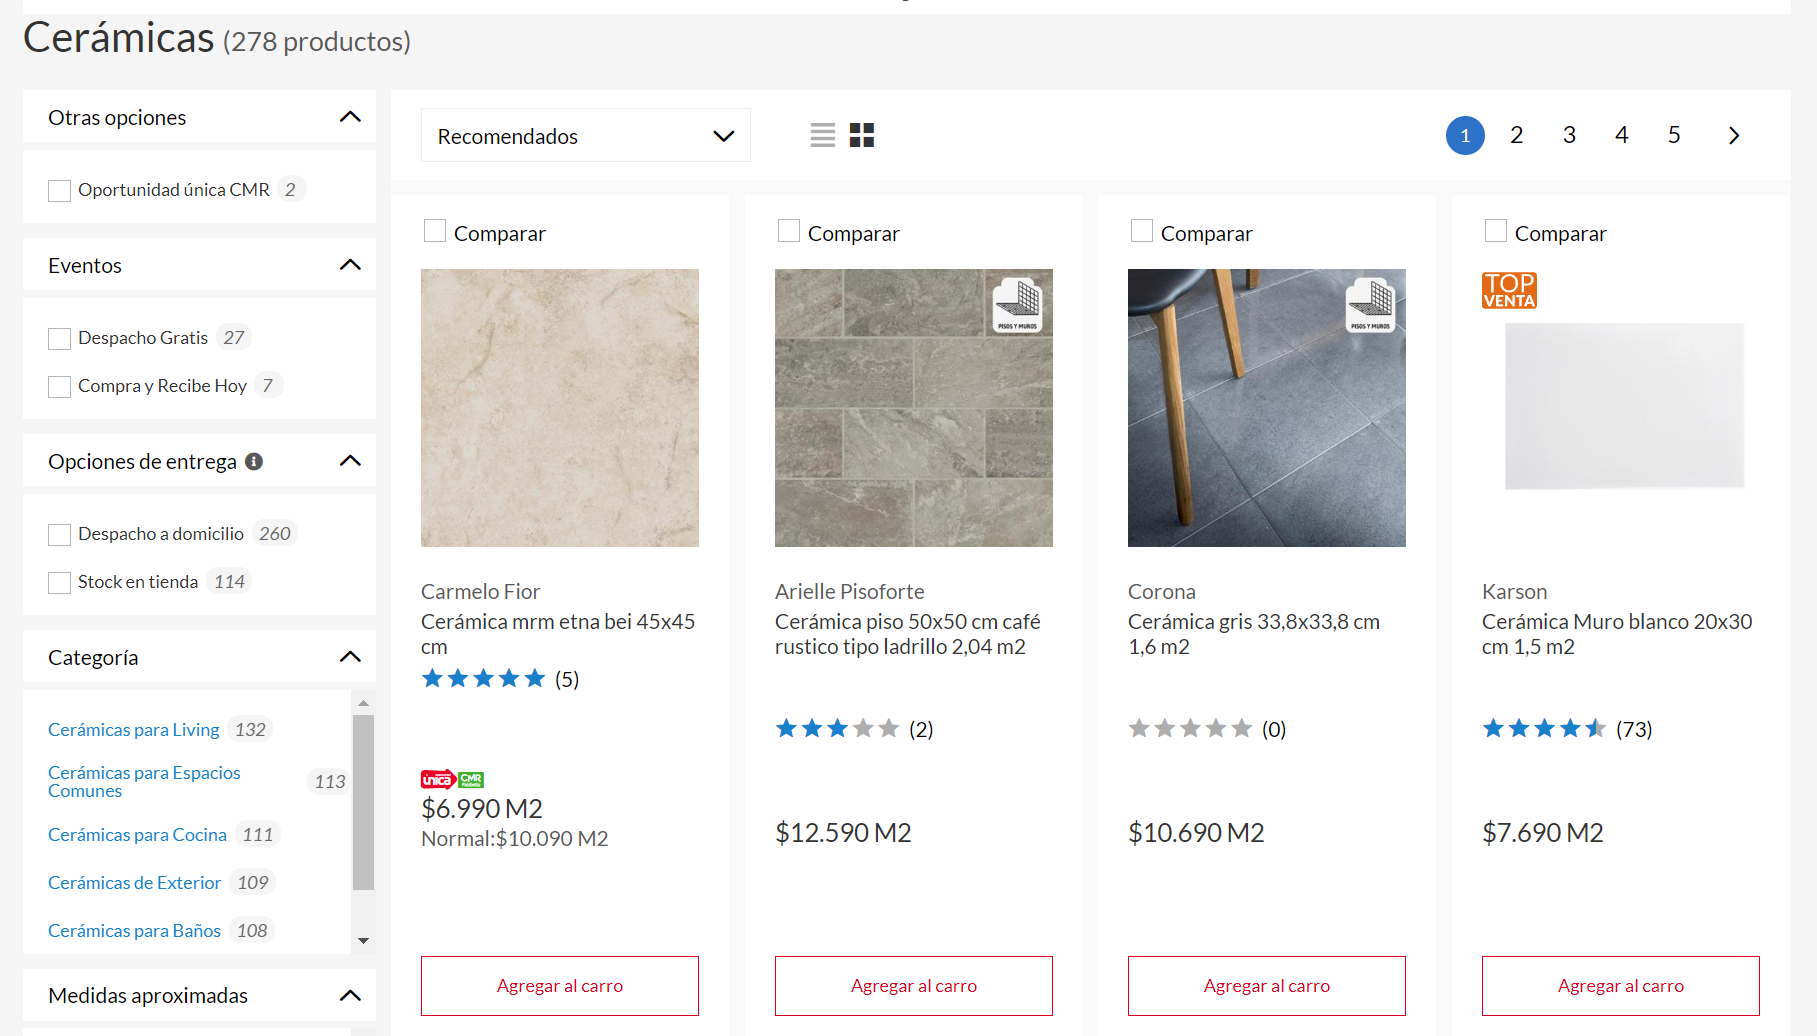Open the Recomendados sort dropdown

pos(585,136)
